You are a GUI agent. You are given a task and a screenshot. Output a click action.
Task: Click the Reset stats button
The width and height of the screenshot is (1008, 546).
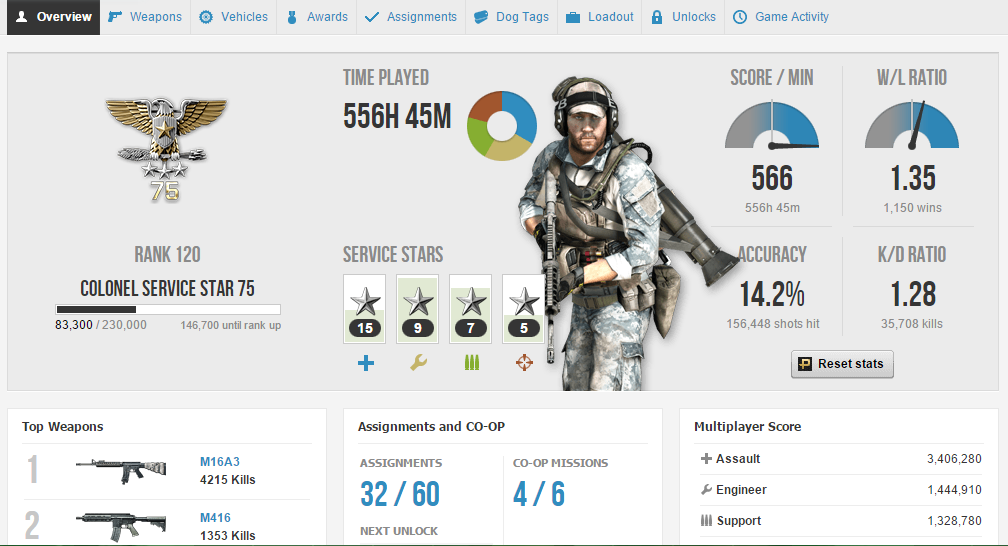[x=842, y=364]
